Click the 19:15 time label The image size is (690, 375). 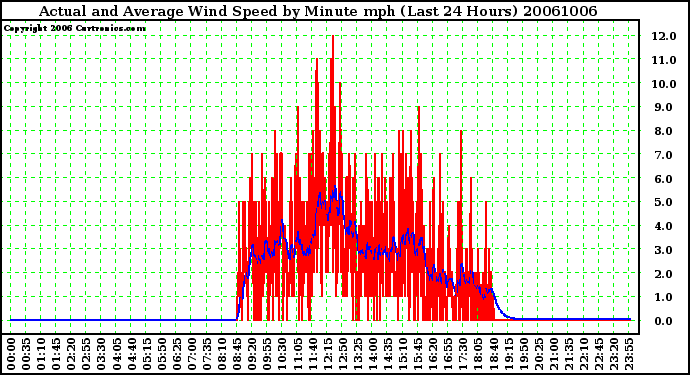click(508, 354)
